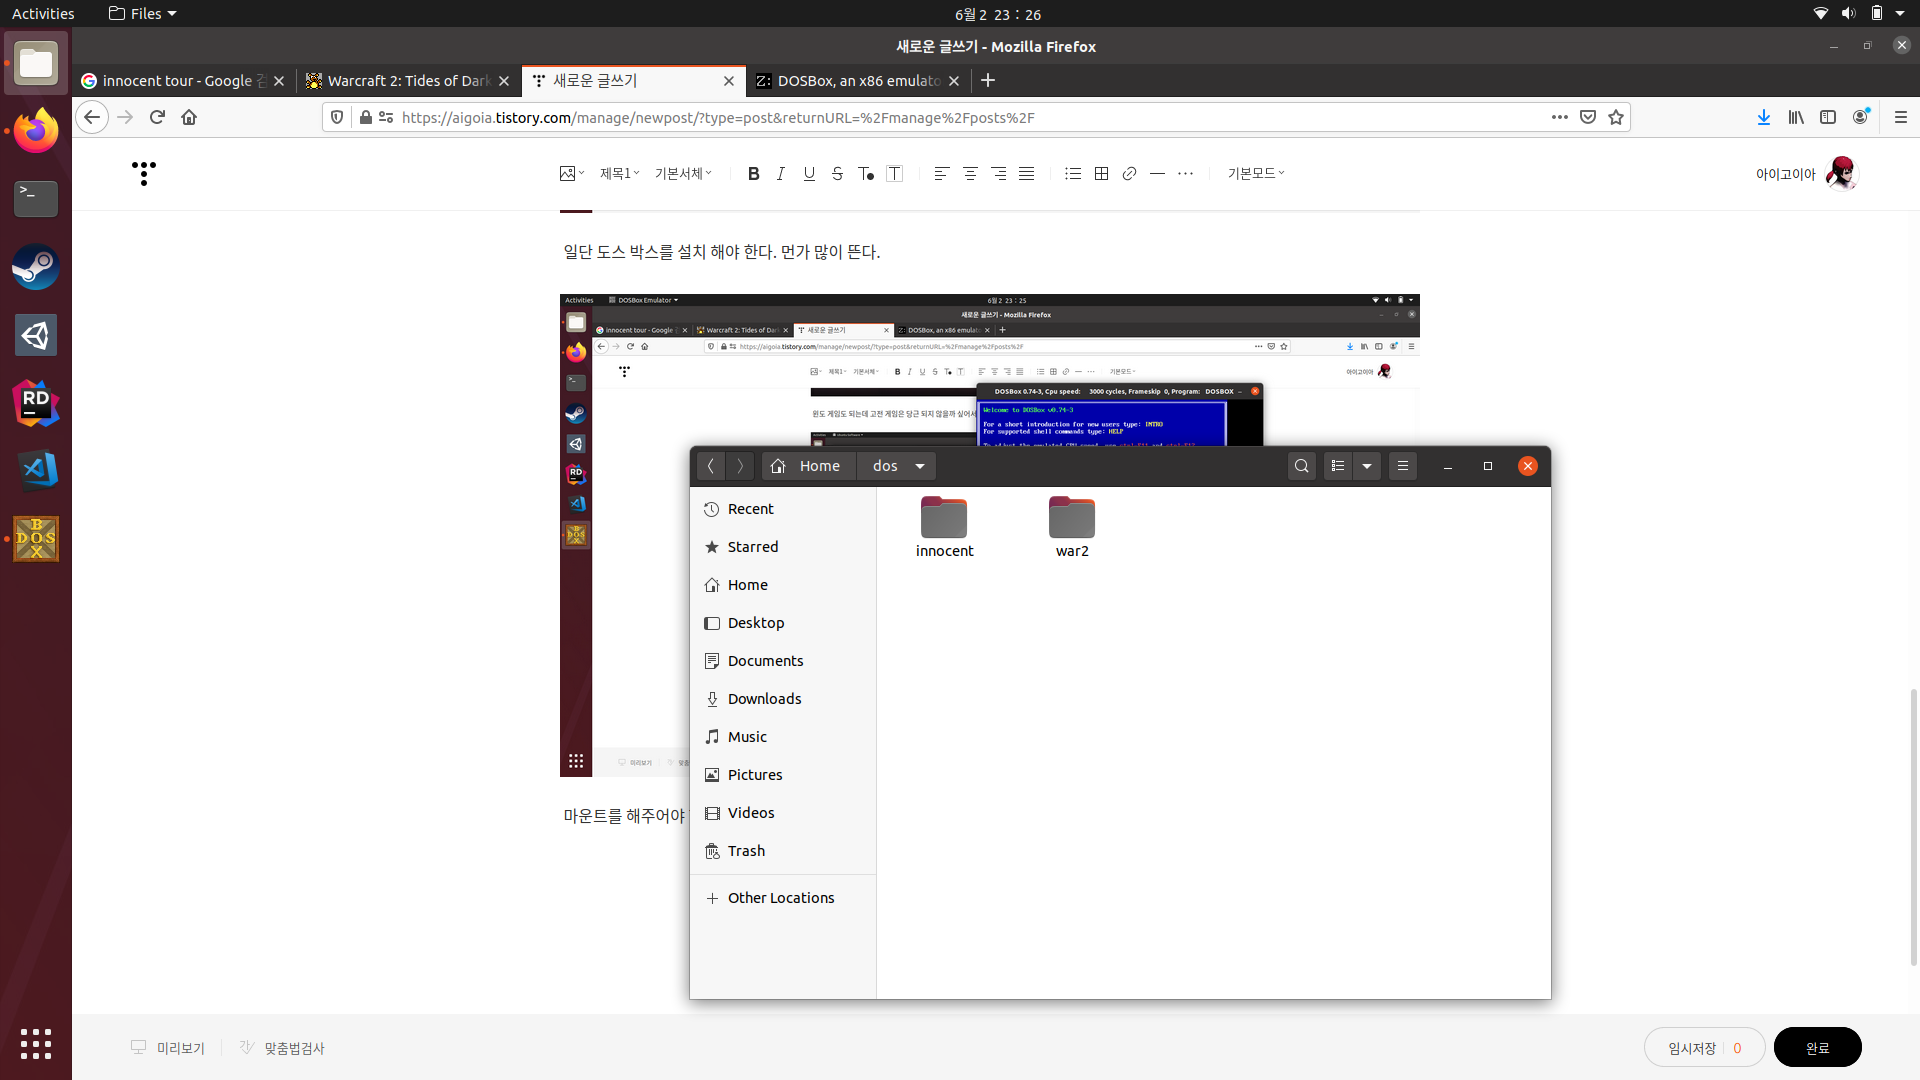Bookmark this page with star icon
The height and width of the screenshot is (1080, 1920).
[x=1616, y=118]
